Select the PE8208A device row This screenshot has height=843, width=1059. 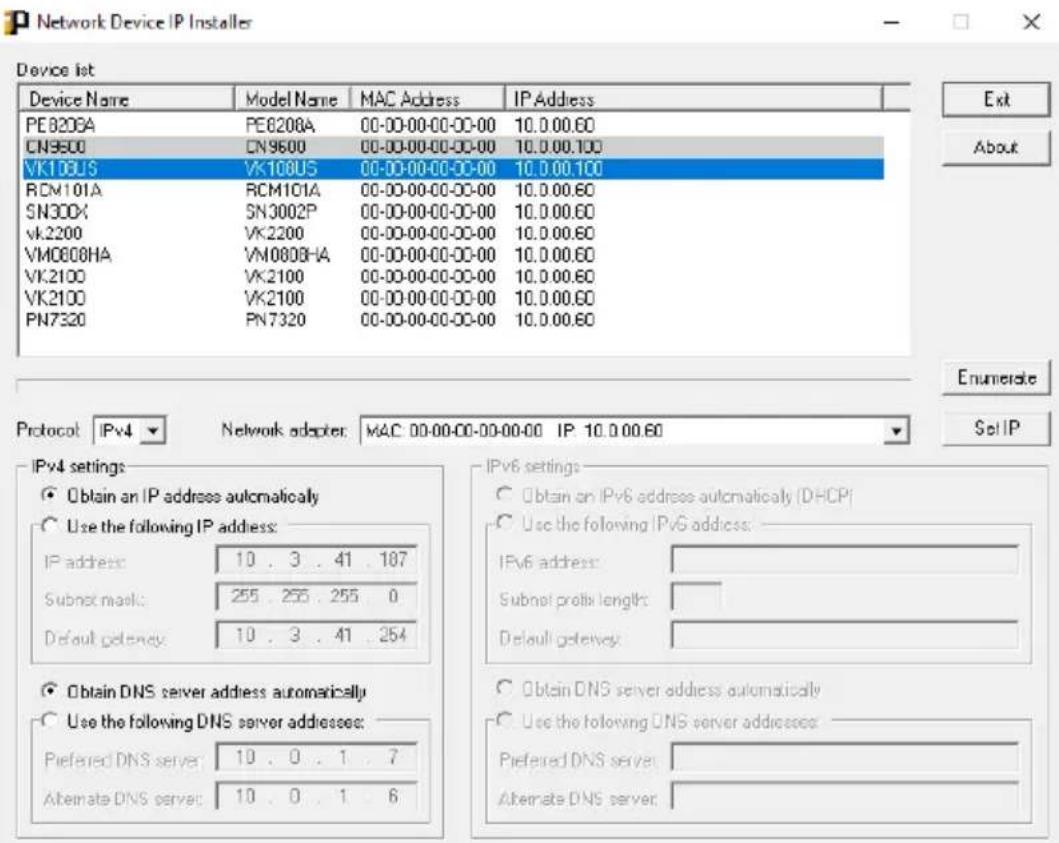(453, 126)
